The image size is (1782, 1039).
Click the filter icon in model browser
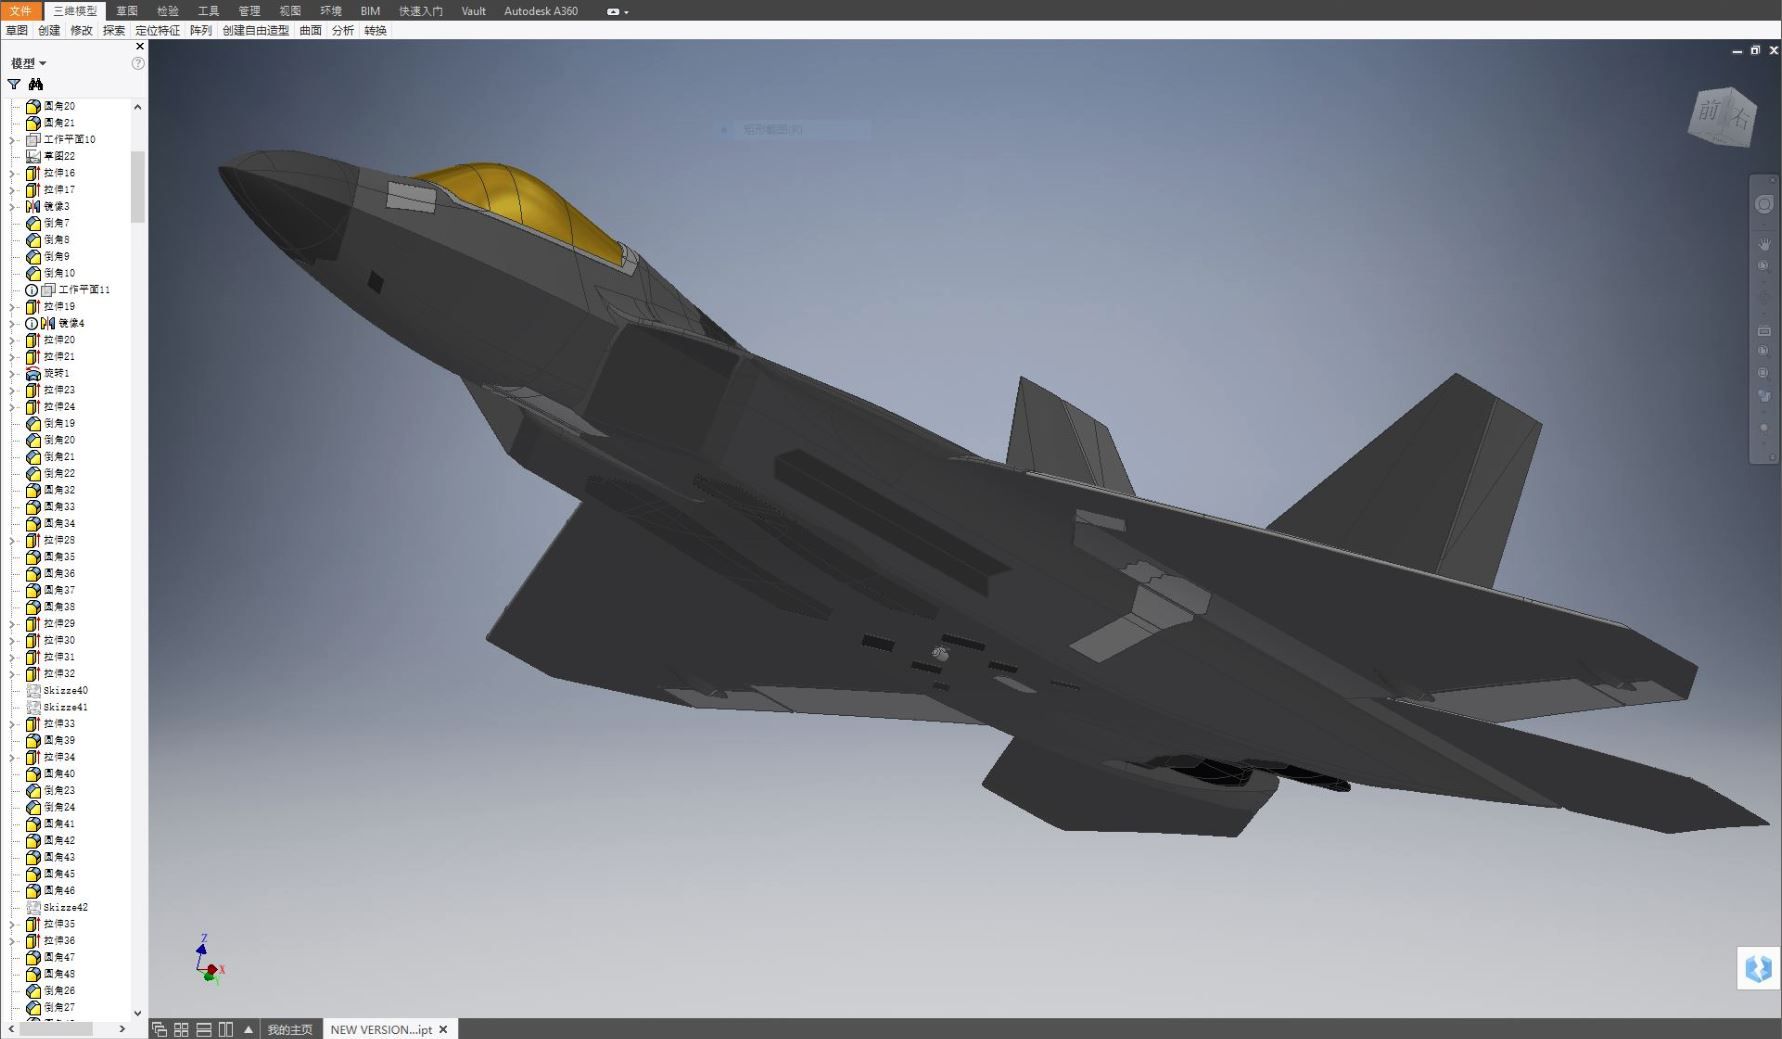(14, 85)
